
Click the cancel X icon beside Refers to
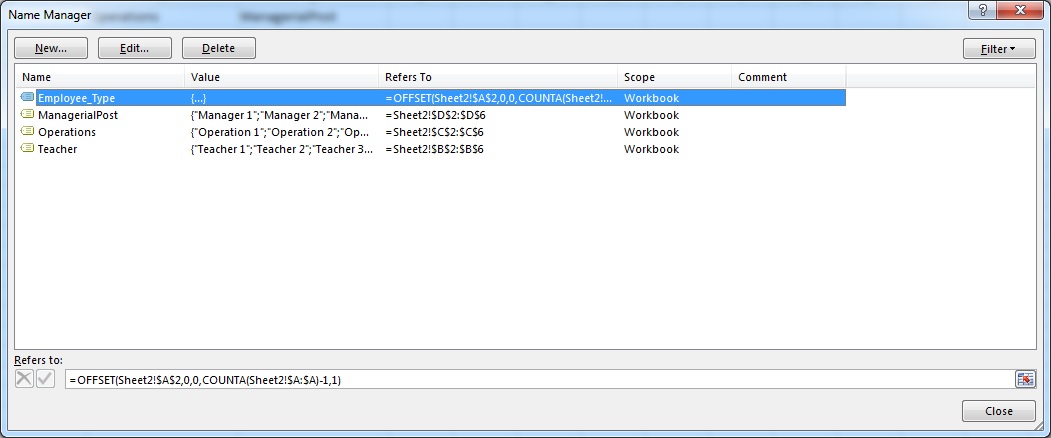[25, 379]
